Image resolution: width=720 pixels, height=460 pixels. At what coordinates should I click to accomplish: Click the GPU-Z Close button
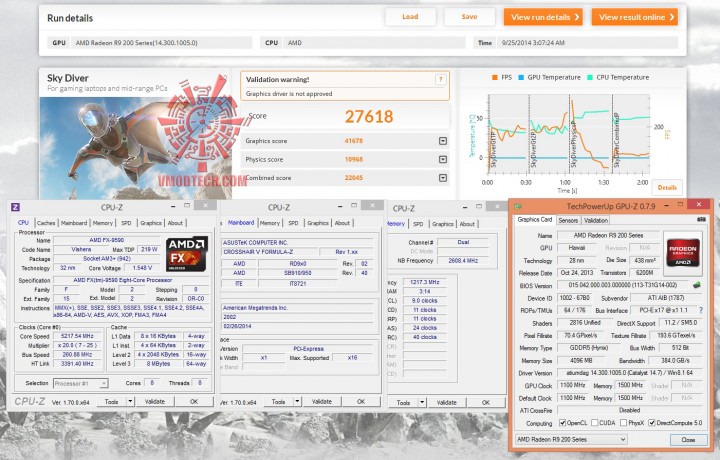click(688, 440)
